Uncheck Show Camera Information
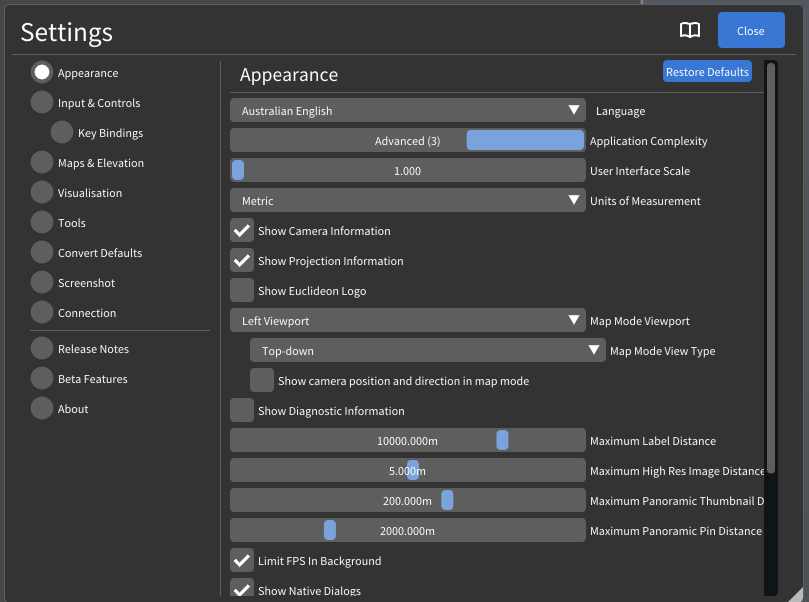Viewport: 809px width, 602px height. [242, 230]
